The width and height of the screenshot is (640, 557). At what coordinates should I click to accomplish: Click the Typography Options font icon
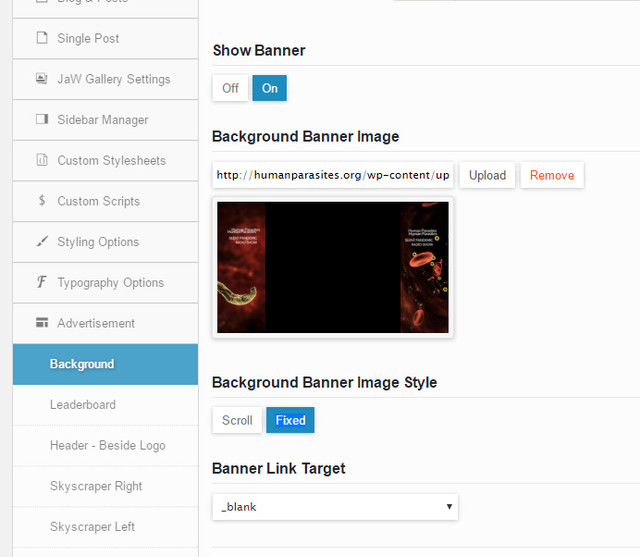click(x=42, y=283)
